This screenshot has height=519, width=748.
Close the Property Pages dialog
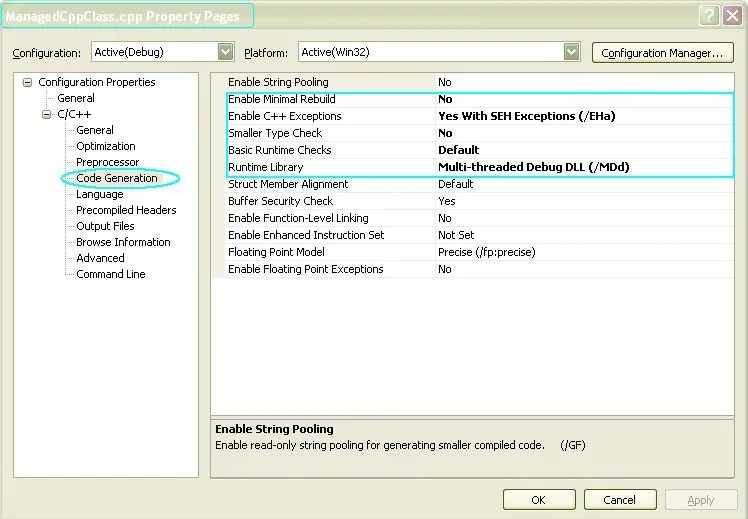point(732,16)
